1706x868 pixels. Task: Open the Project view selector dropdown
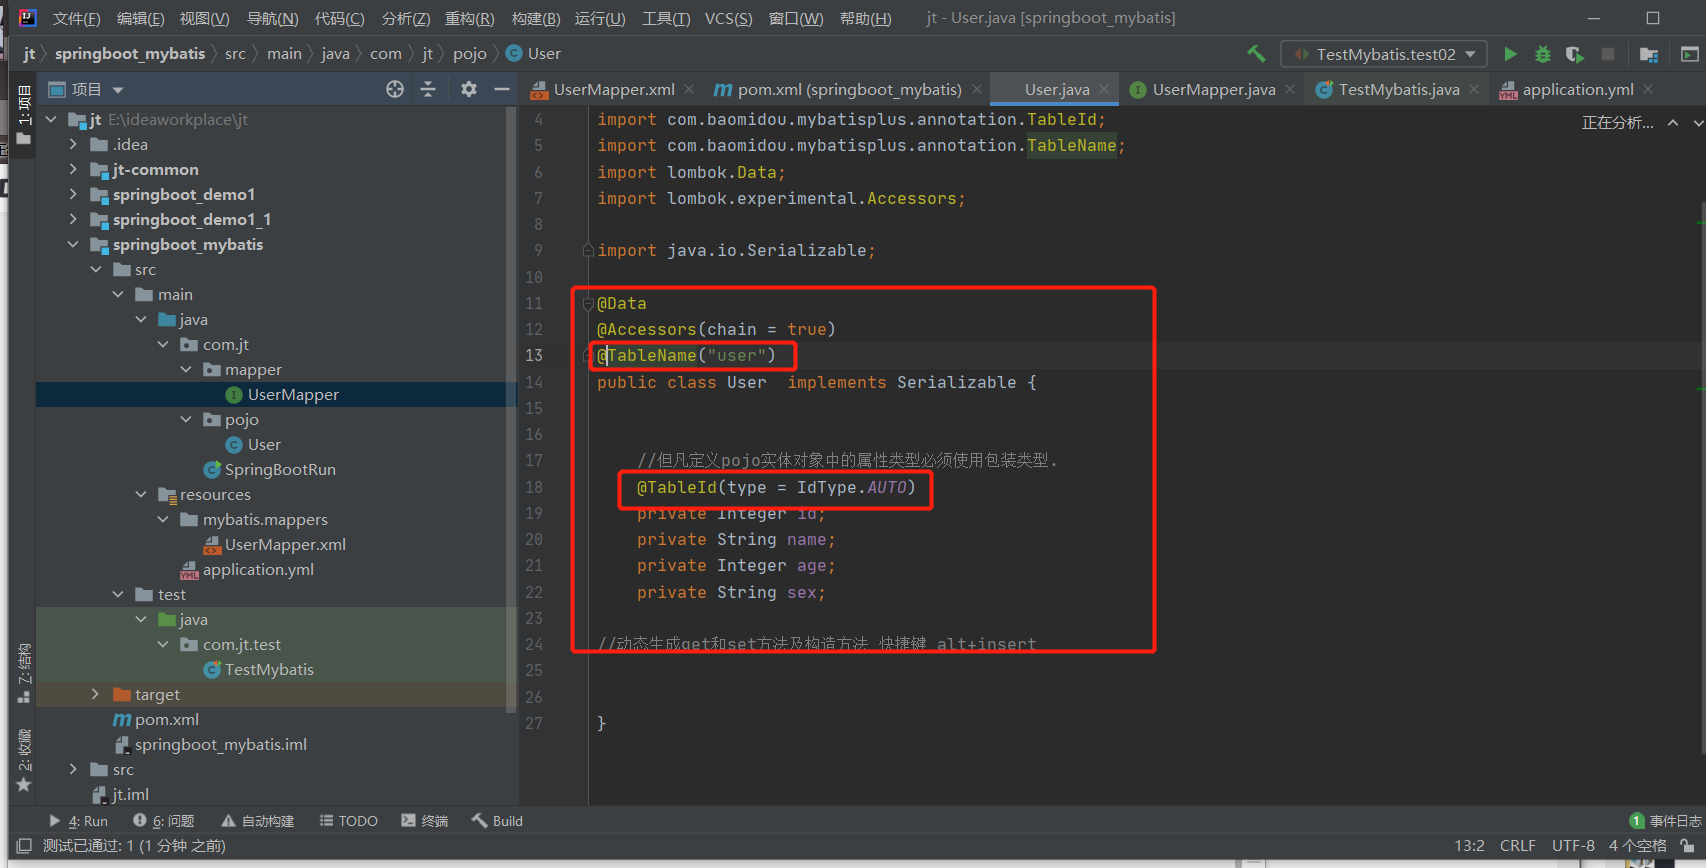tap(86, 89)
